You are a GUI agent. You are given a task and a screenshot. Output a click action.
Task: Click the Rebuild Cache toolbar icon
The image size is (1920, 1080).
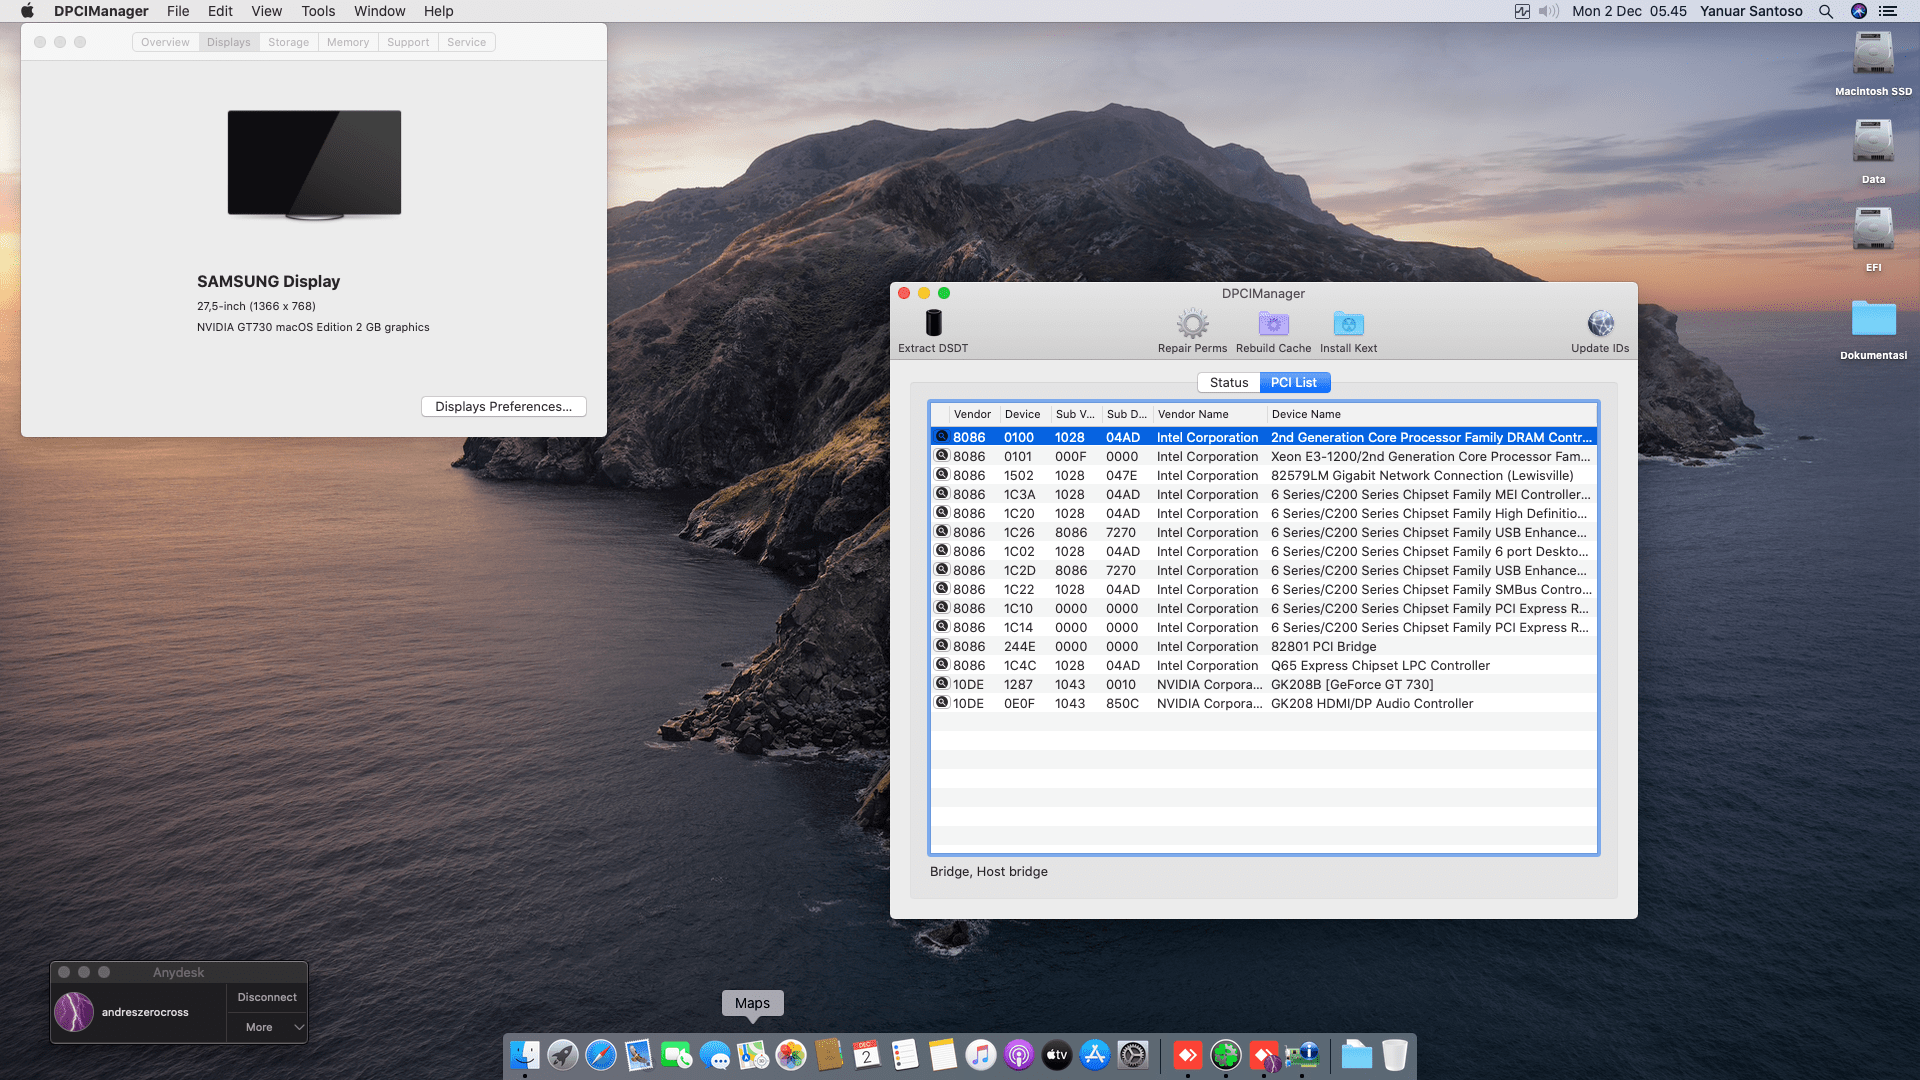click(x=1273, y=323)
